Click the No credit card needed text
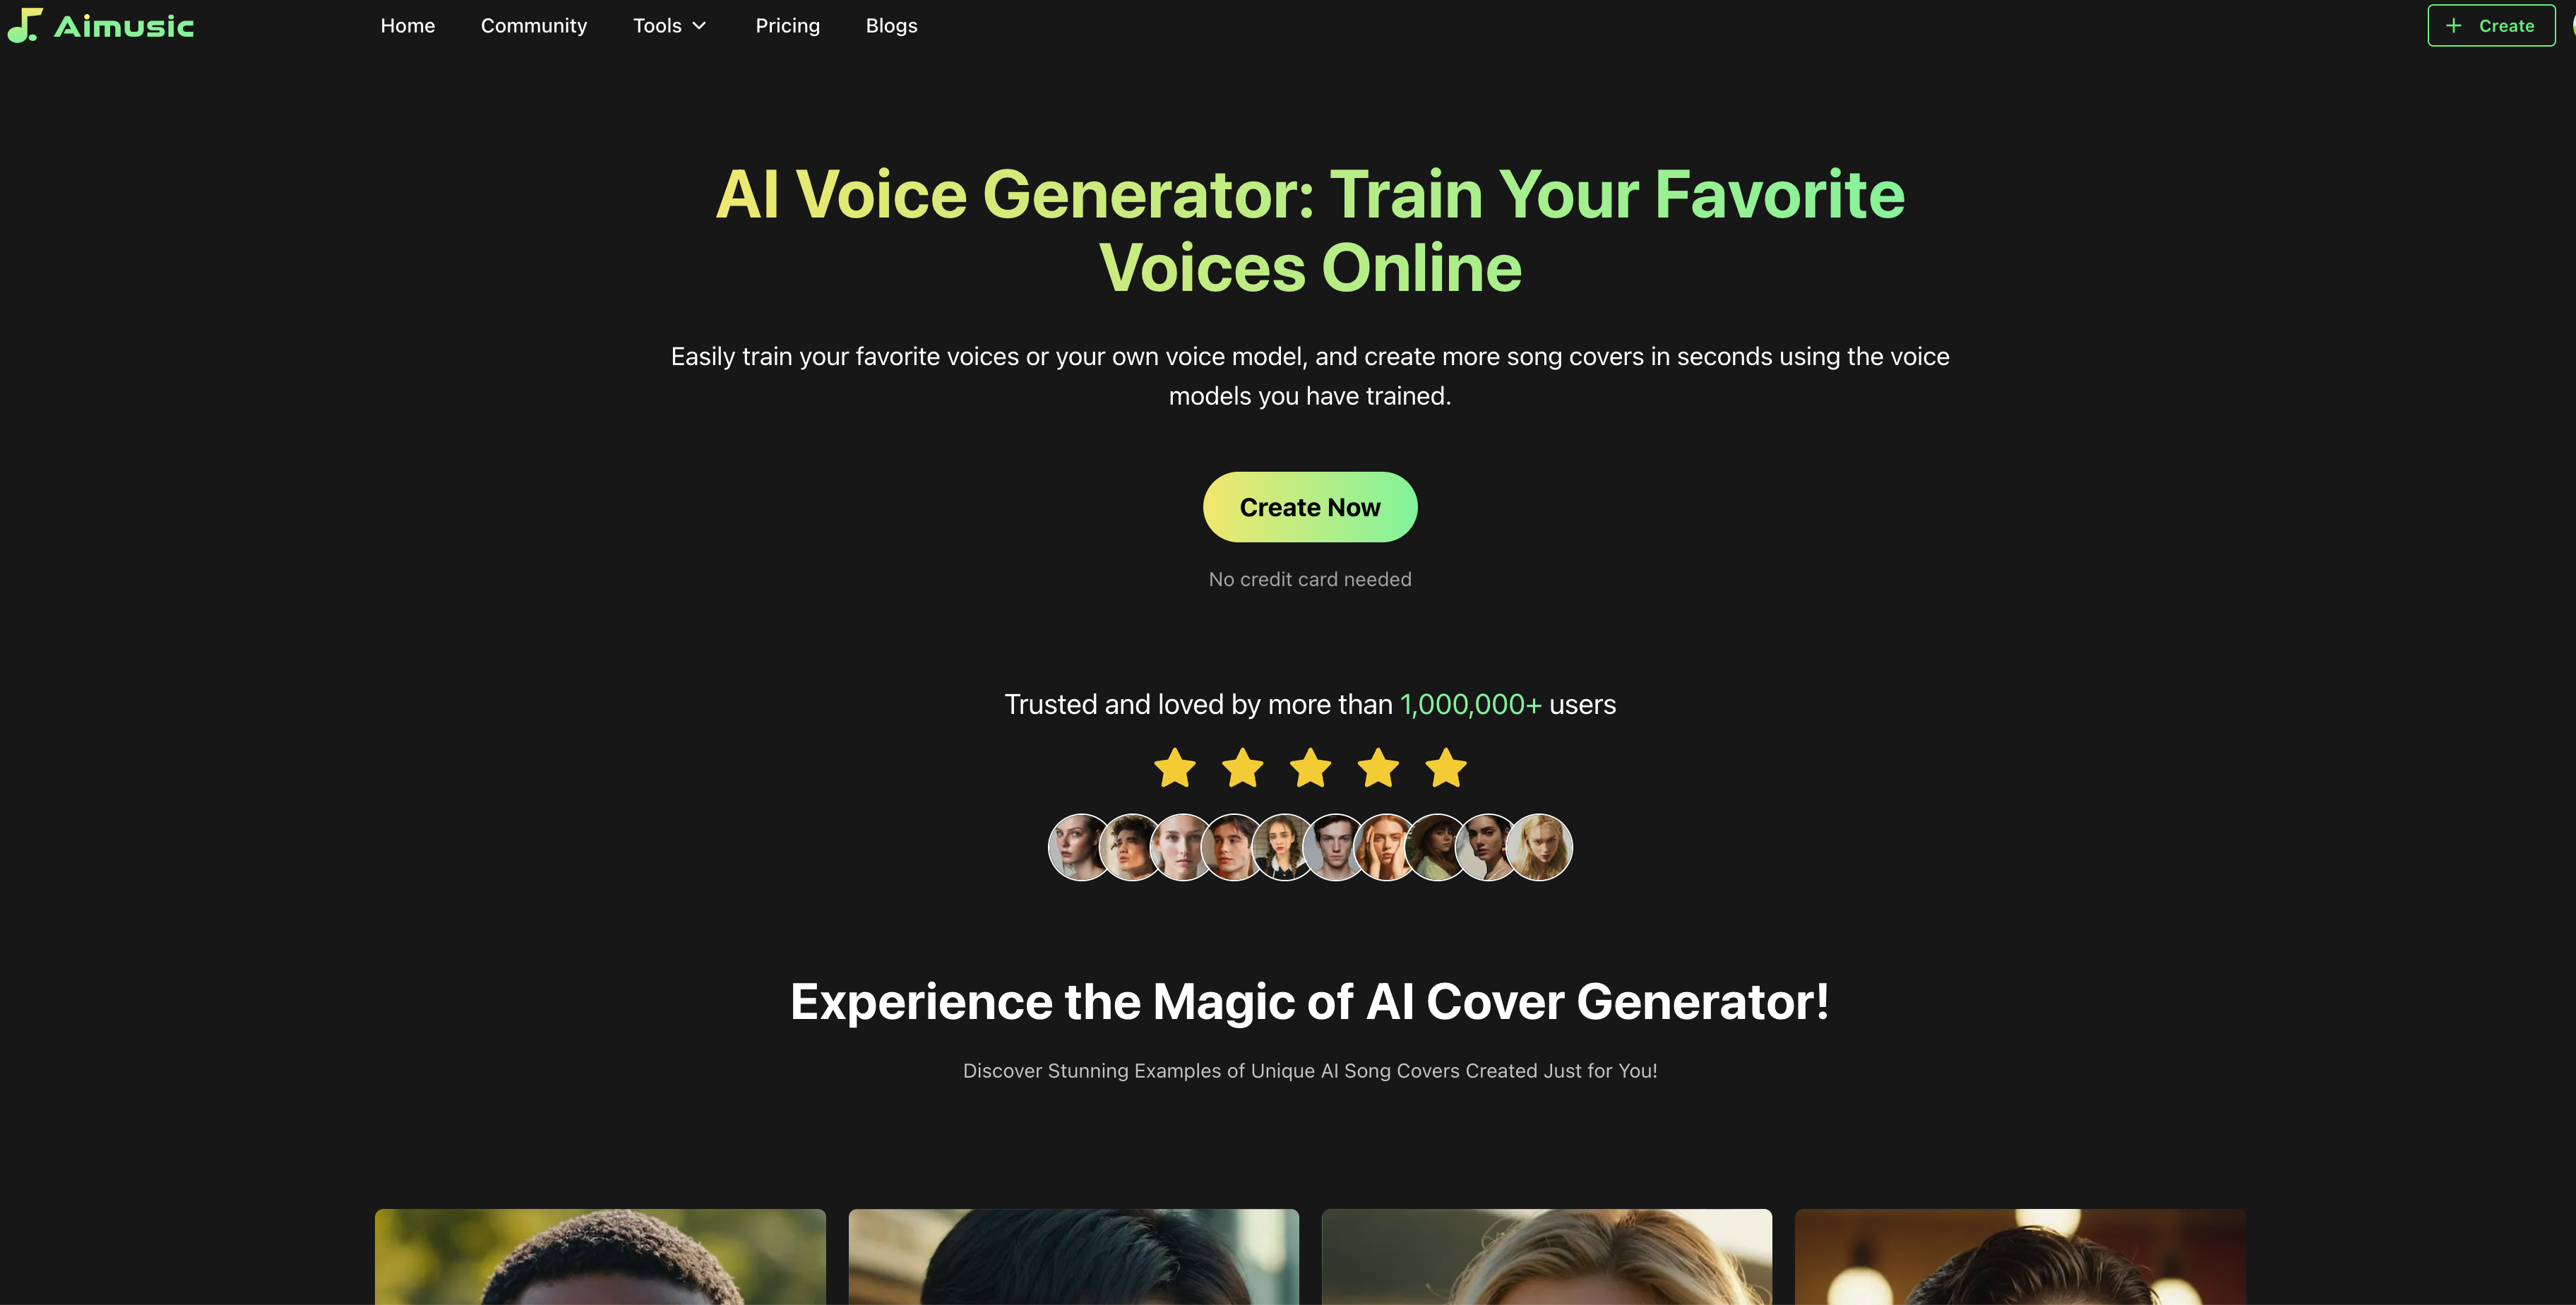The image size is (2576, 1305). (x=1310, y=579)
